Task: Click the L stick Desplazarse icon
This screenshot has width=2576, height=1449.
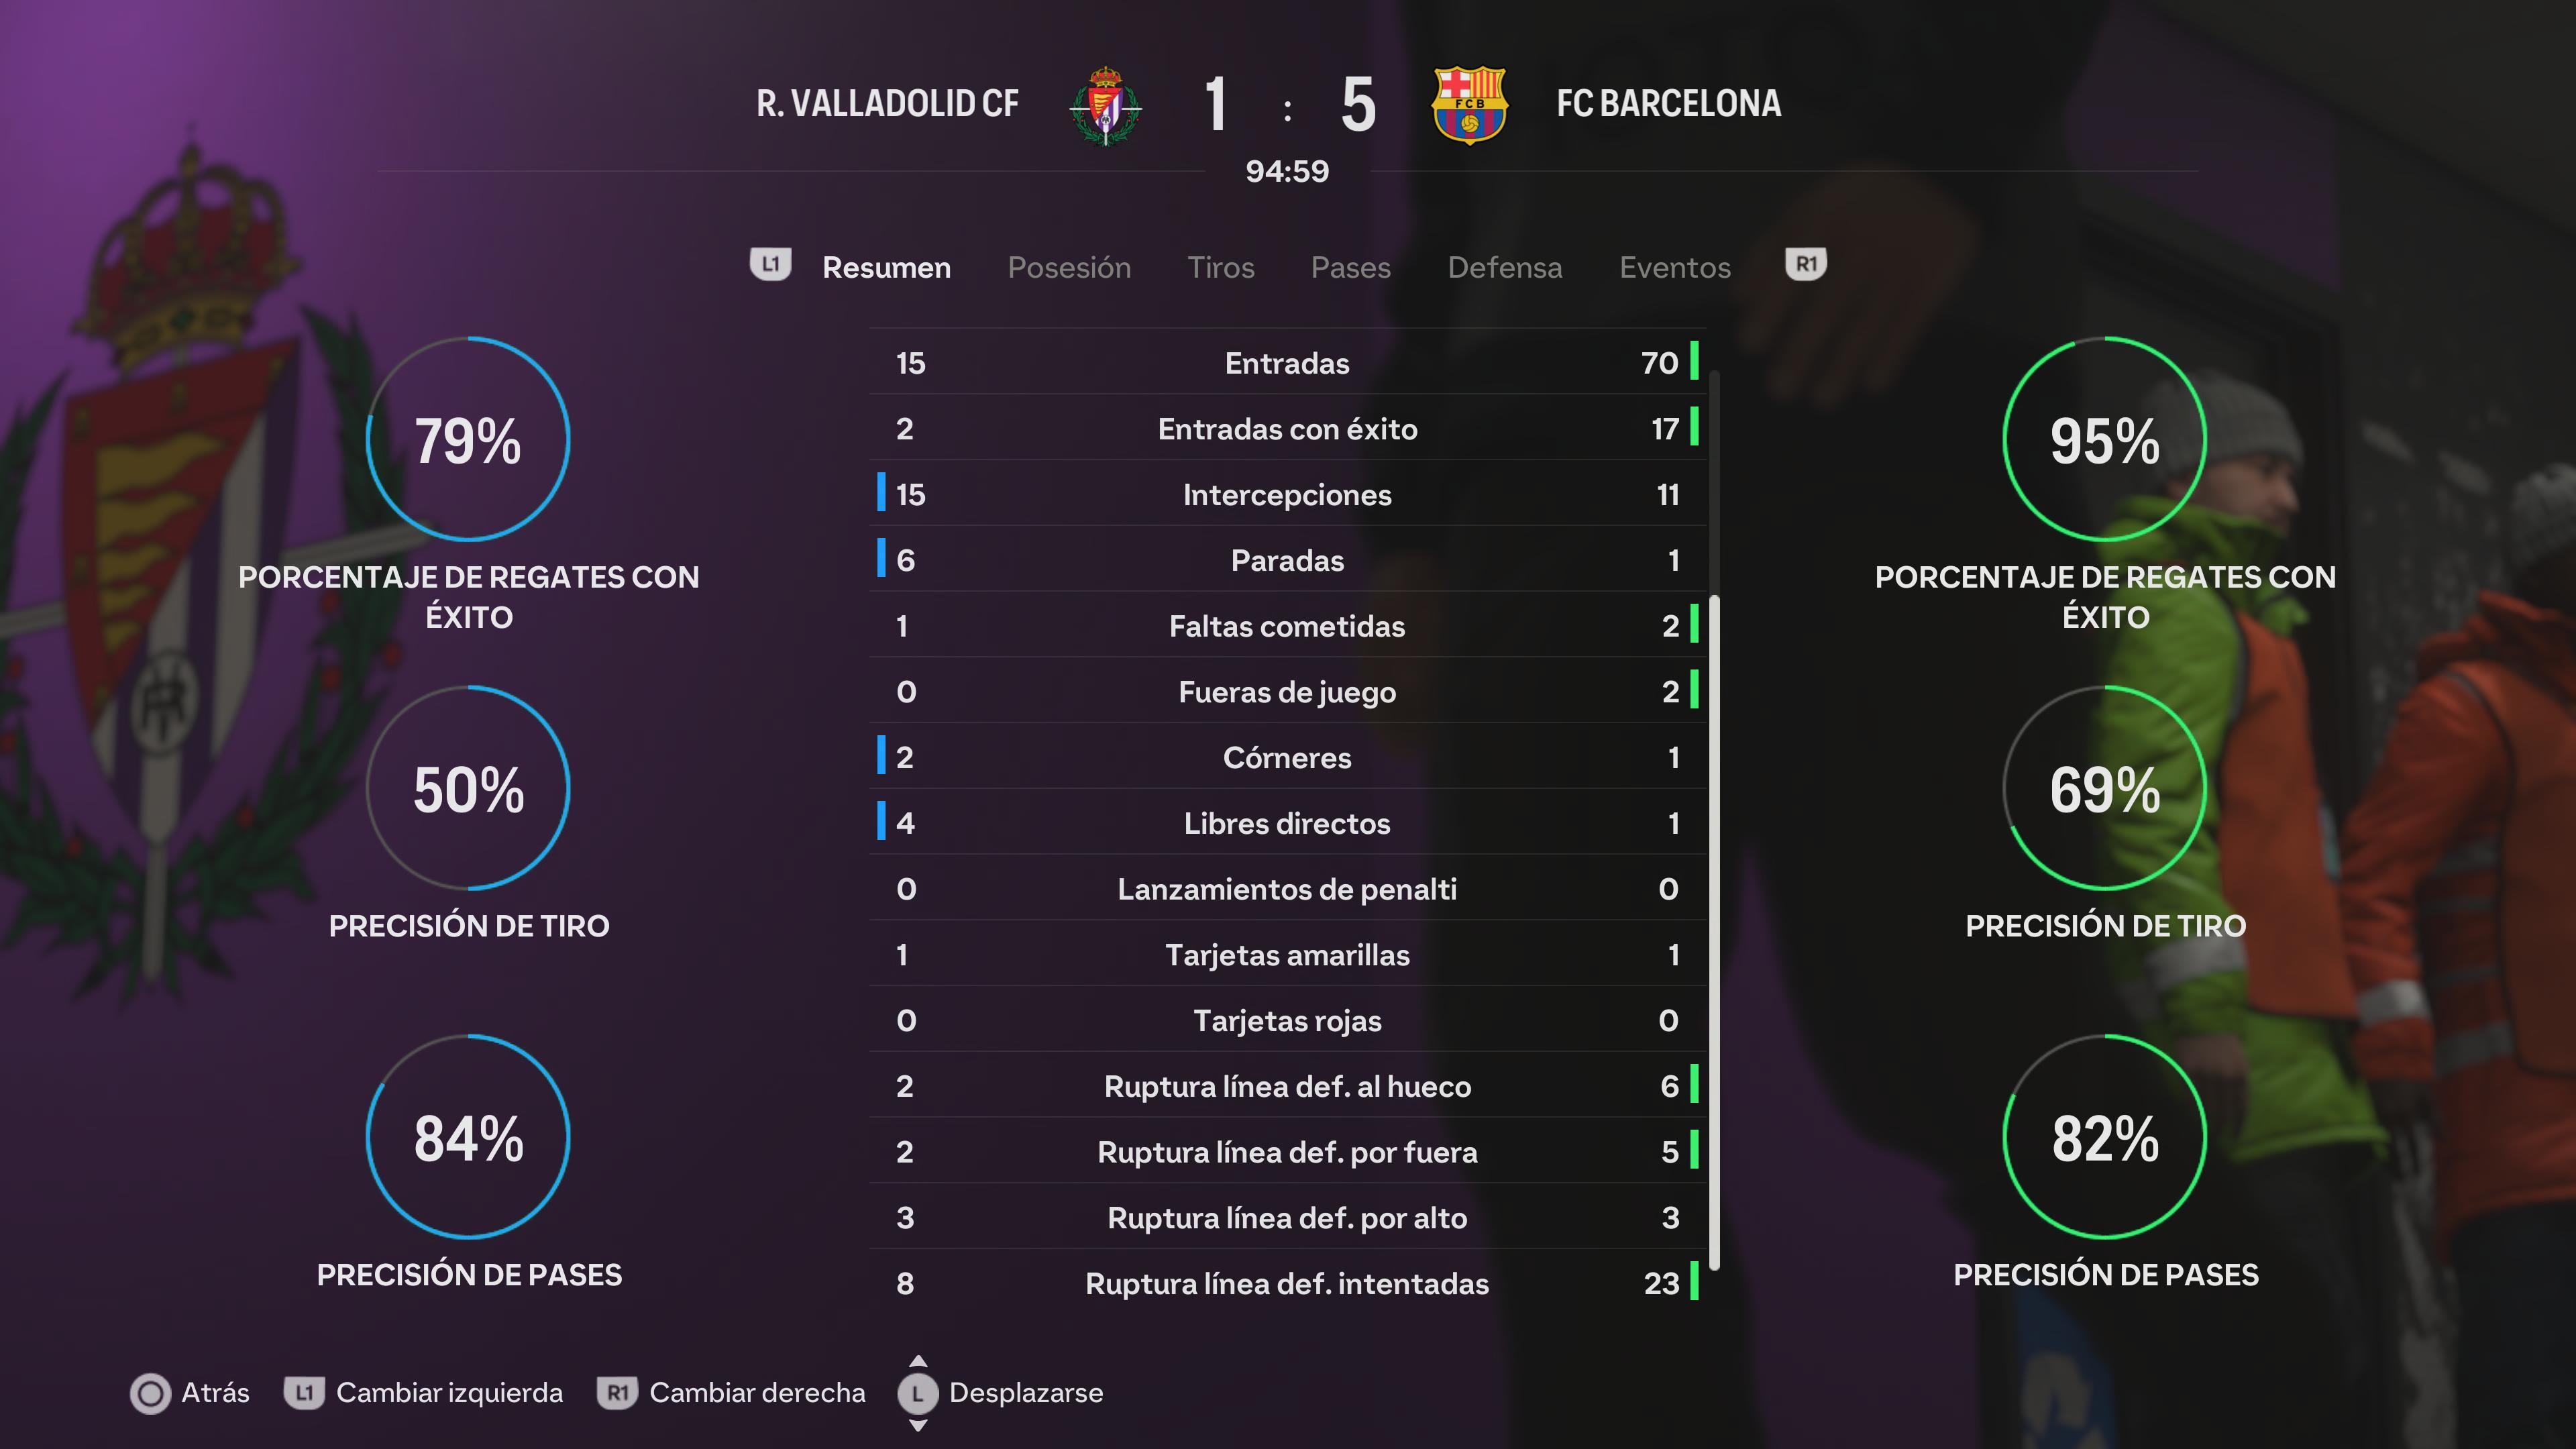Action: pyautogui.click(x=918, y=1393)
